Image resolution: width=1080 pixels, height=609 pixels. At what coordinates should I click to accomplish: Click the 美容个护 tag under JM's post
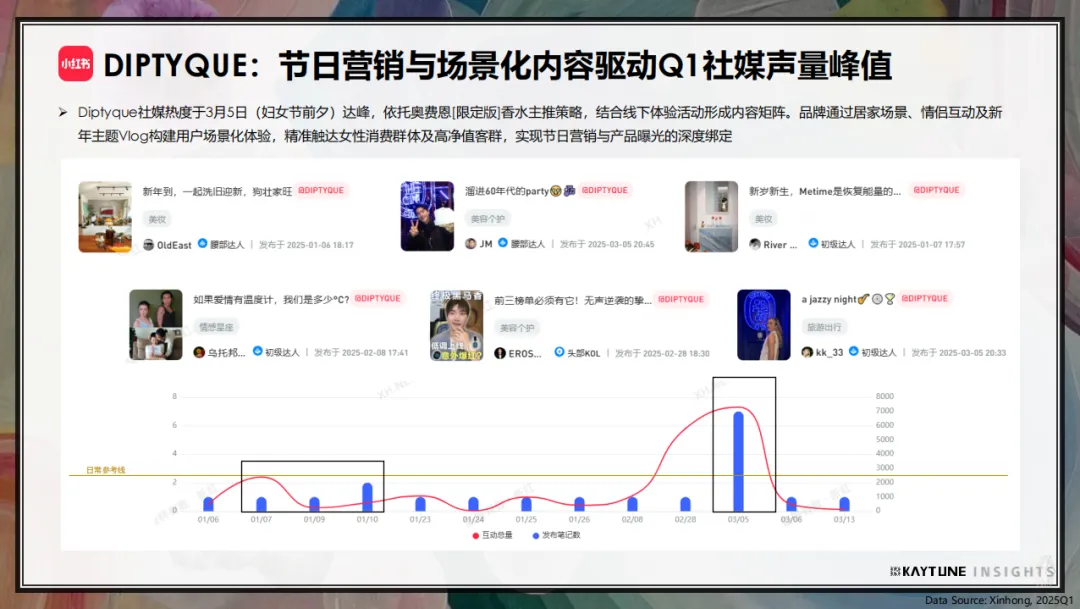click(487, 219)
